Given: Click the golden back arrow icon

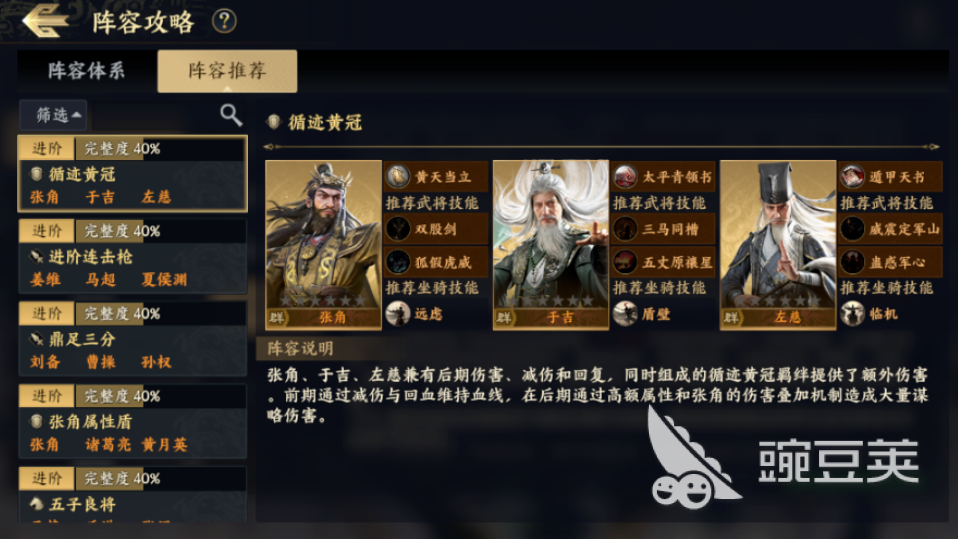Looking at the screenshot, I should tap(45, 21).
